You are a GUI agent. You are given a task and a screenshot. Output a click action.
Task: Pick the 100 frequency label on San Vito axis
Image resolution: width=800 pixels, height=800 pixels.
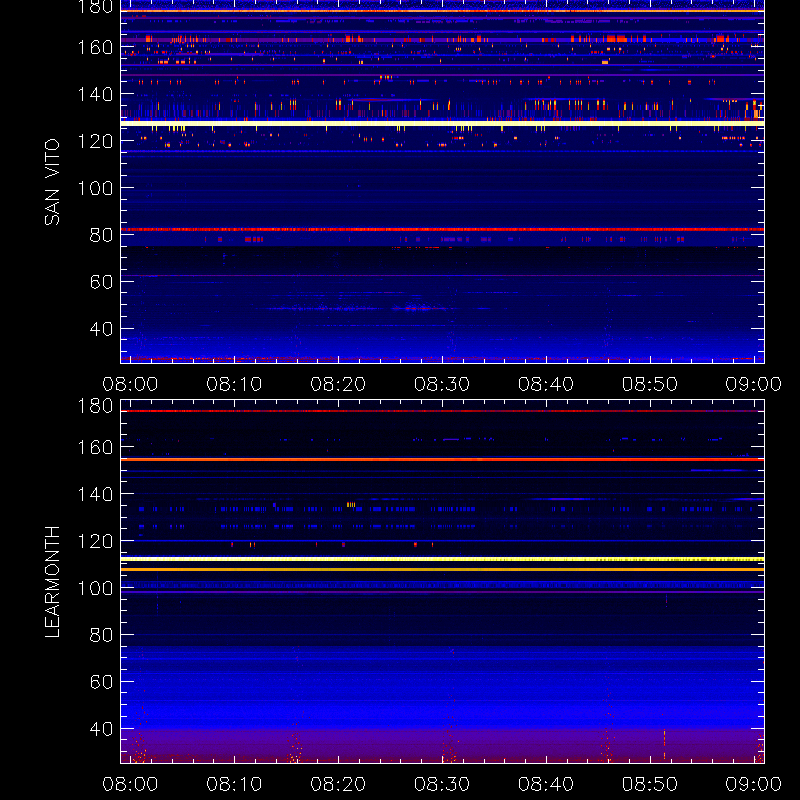pyautogui.click(x=95, y=188)
